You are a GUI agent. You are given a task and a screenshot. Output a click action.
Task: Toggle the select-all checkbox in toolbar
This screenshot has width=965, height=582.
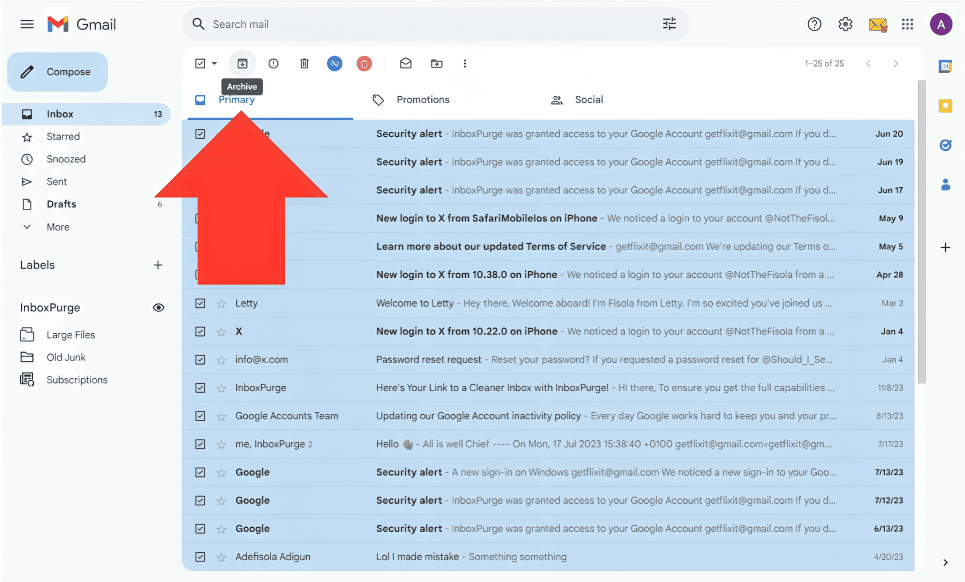[x=200, y=63]
